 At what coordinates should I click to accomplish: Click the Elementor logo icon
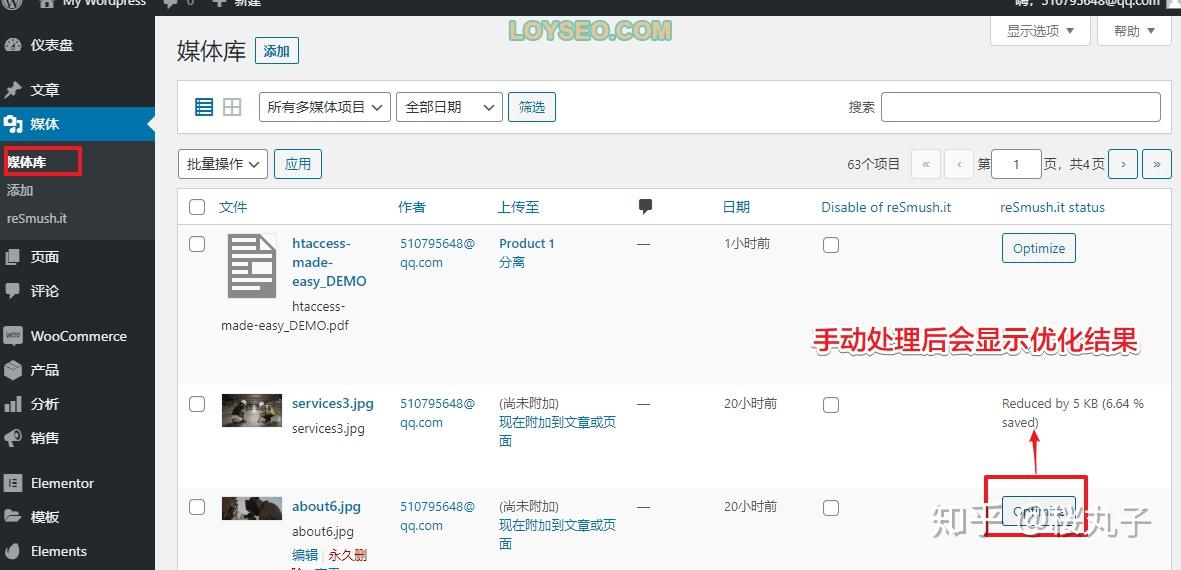coord(13,483)
